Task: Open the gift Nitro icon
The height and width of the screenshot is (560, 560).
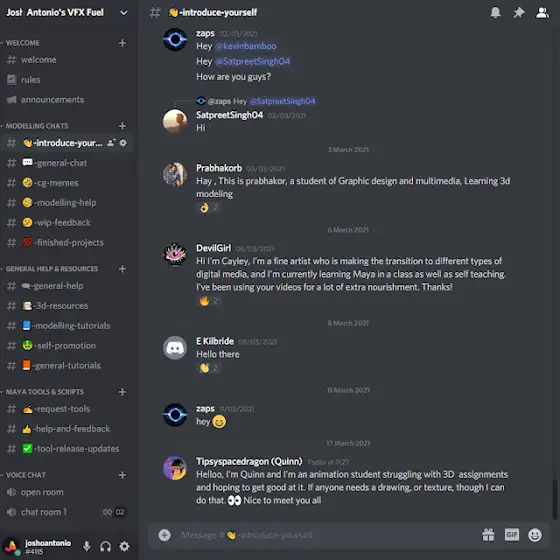Action: 488,535
